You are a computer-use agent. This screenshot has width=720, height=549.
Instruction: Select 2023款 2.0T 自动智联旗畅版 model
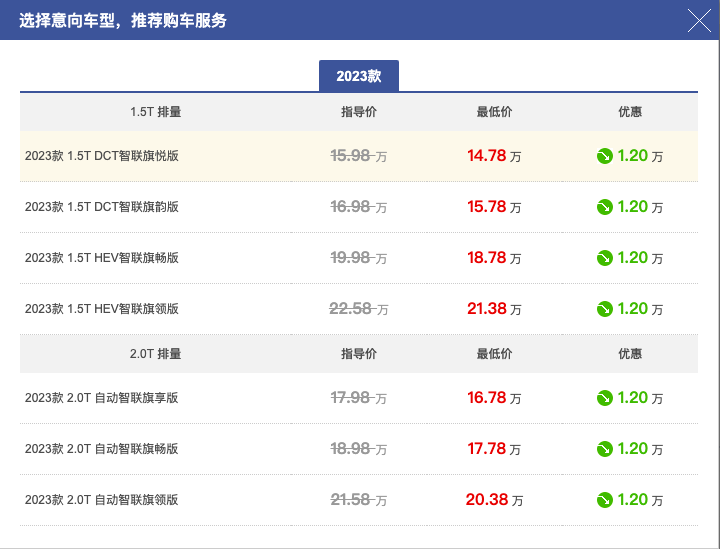point(359,449)
